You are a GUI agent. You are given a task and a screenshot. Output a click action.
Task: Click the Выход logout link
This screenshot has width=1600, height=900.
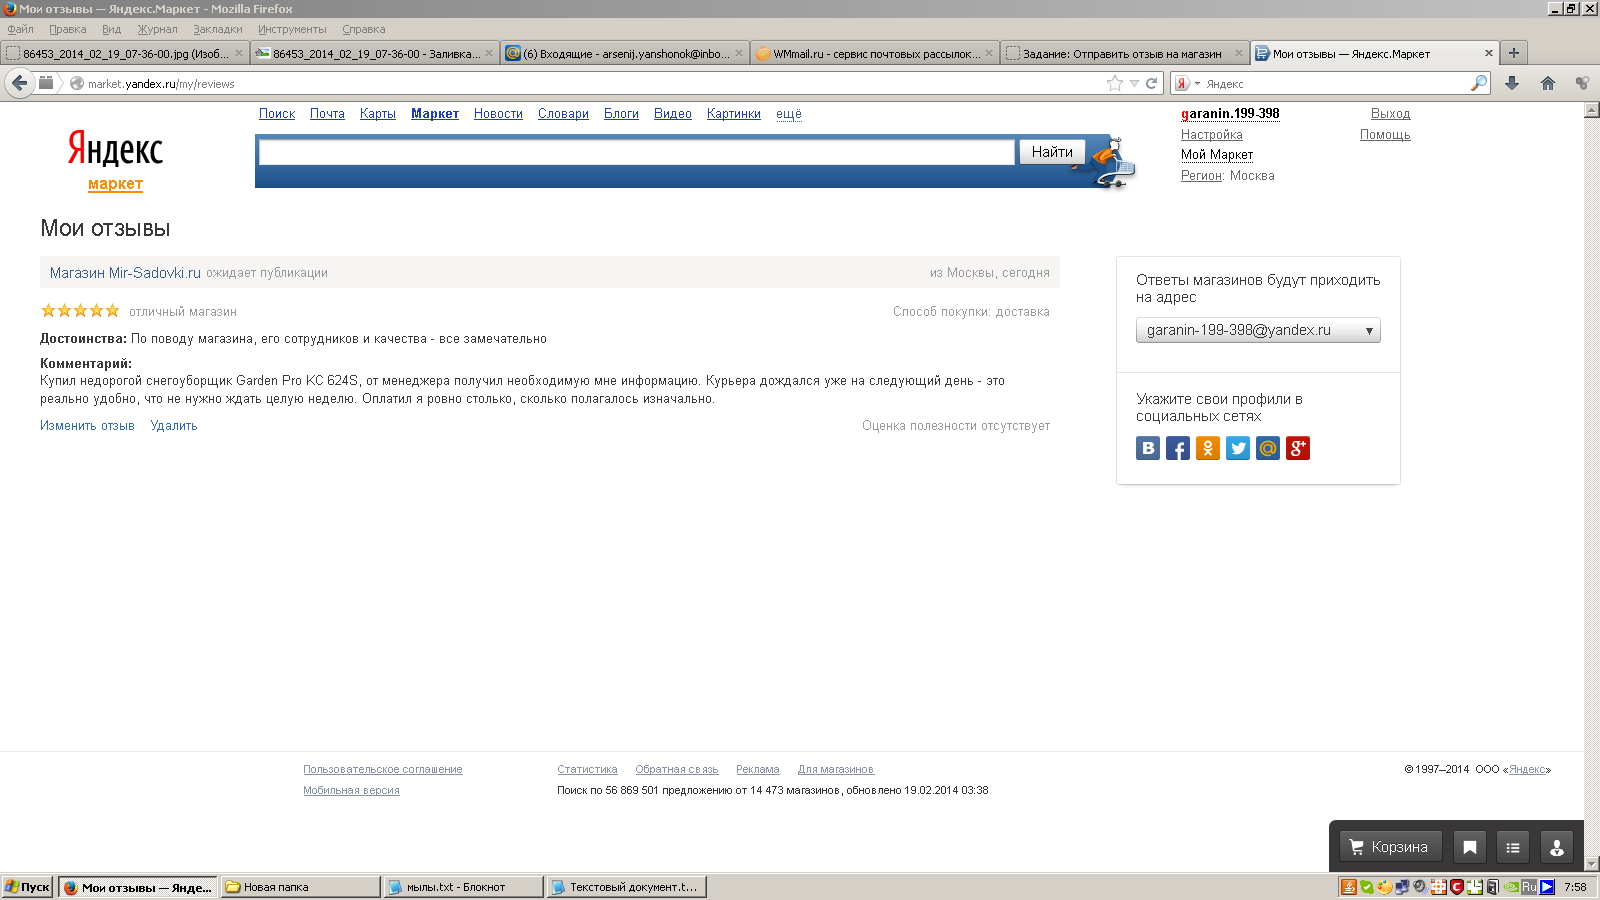(x=1390, y=114)
